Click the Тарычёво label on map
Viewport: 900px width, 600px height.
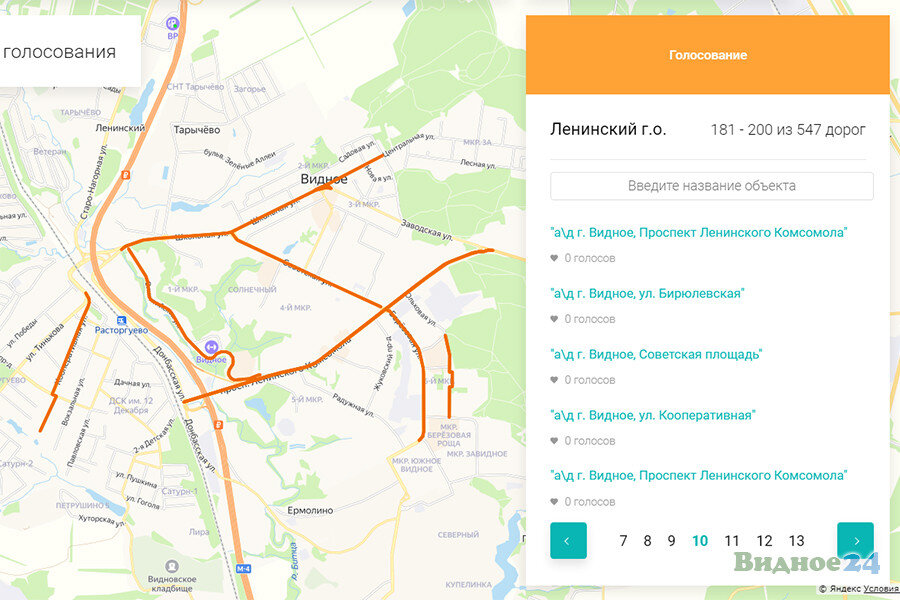(x=197, y=130)
